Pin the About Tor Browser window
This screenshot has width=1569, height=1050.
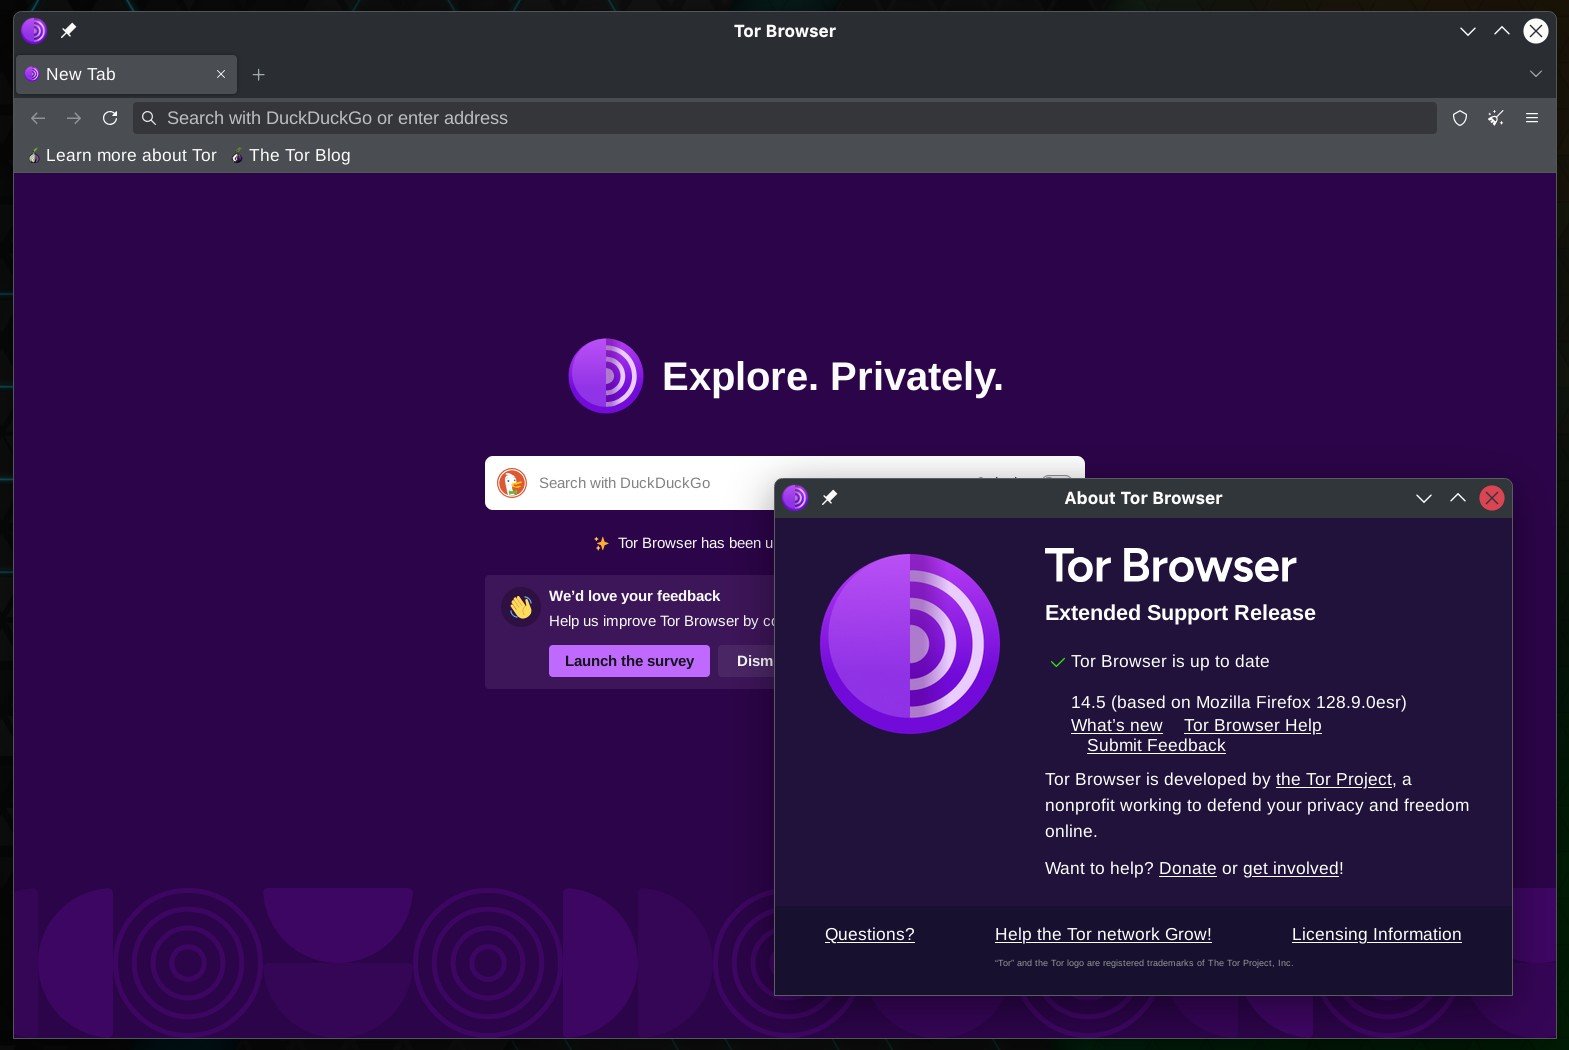829,498
